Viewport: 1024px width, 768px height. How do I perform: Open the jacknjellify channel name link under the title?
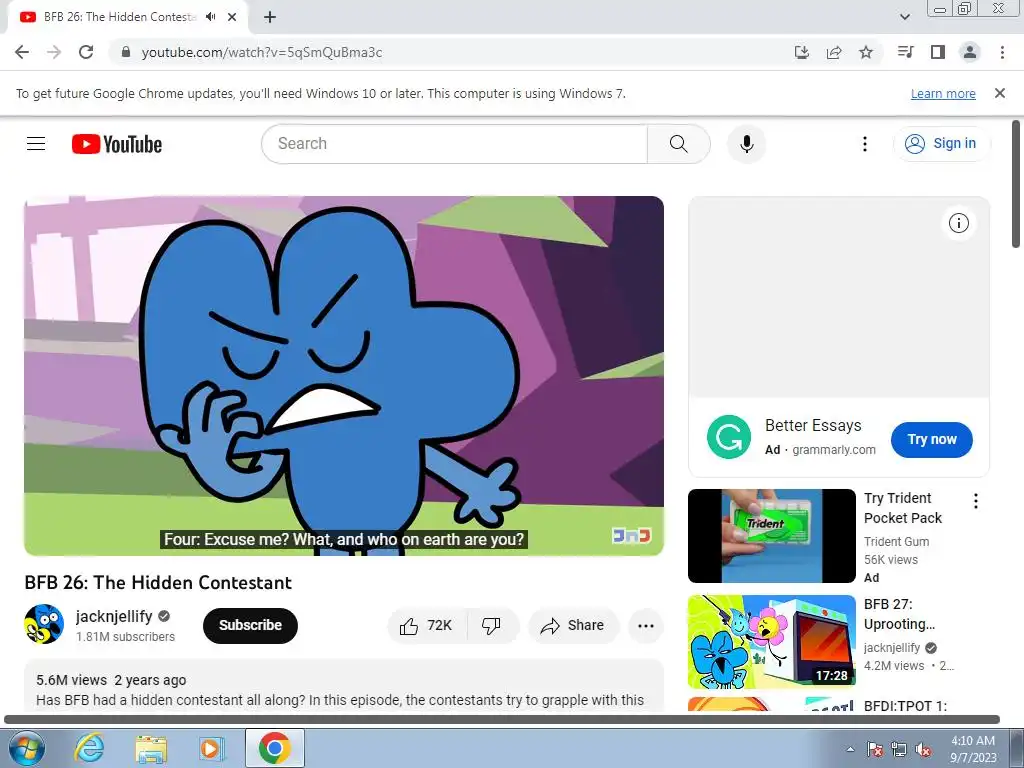pos(114,616)
